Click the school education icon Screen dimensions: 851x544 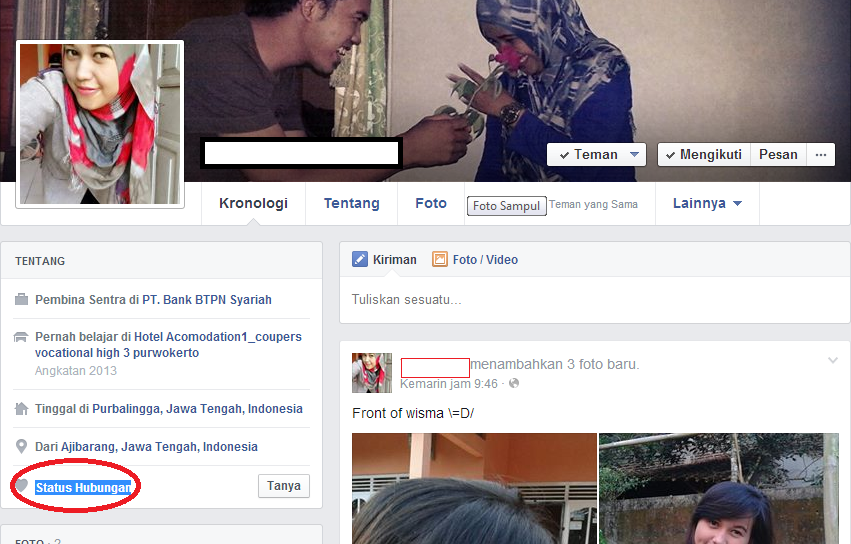[21, 337]
